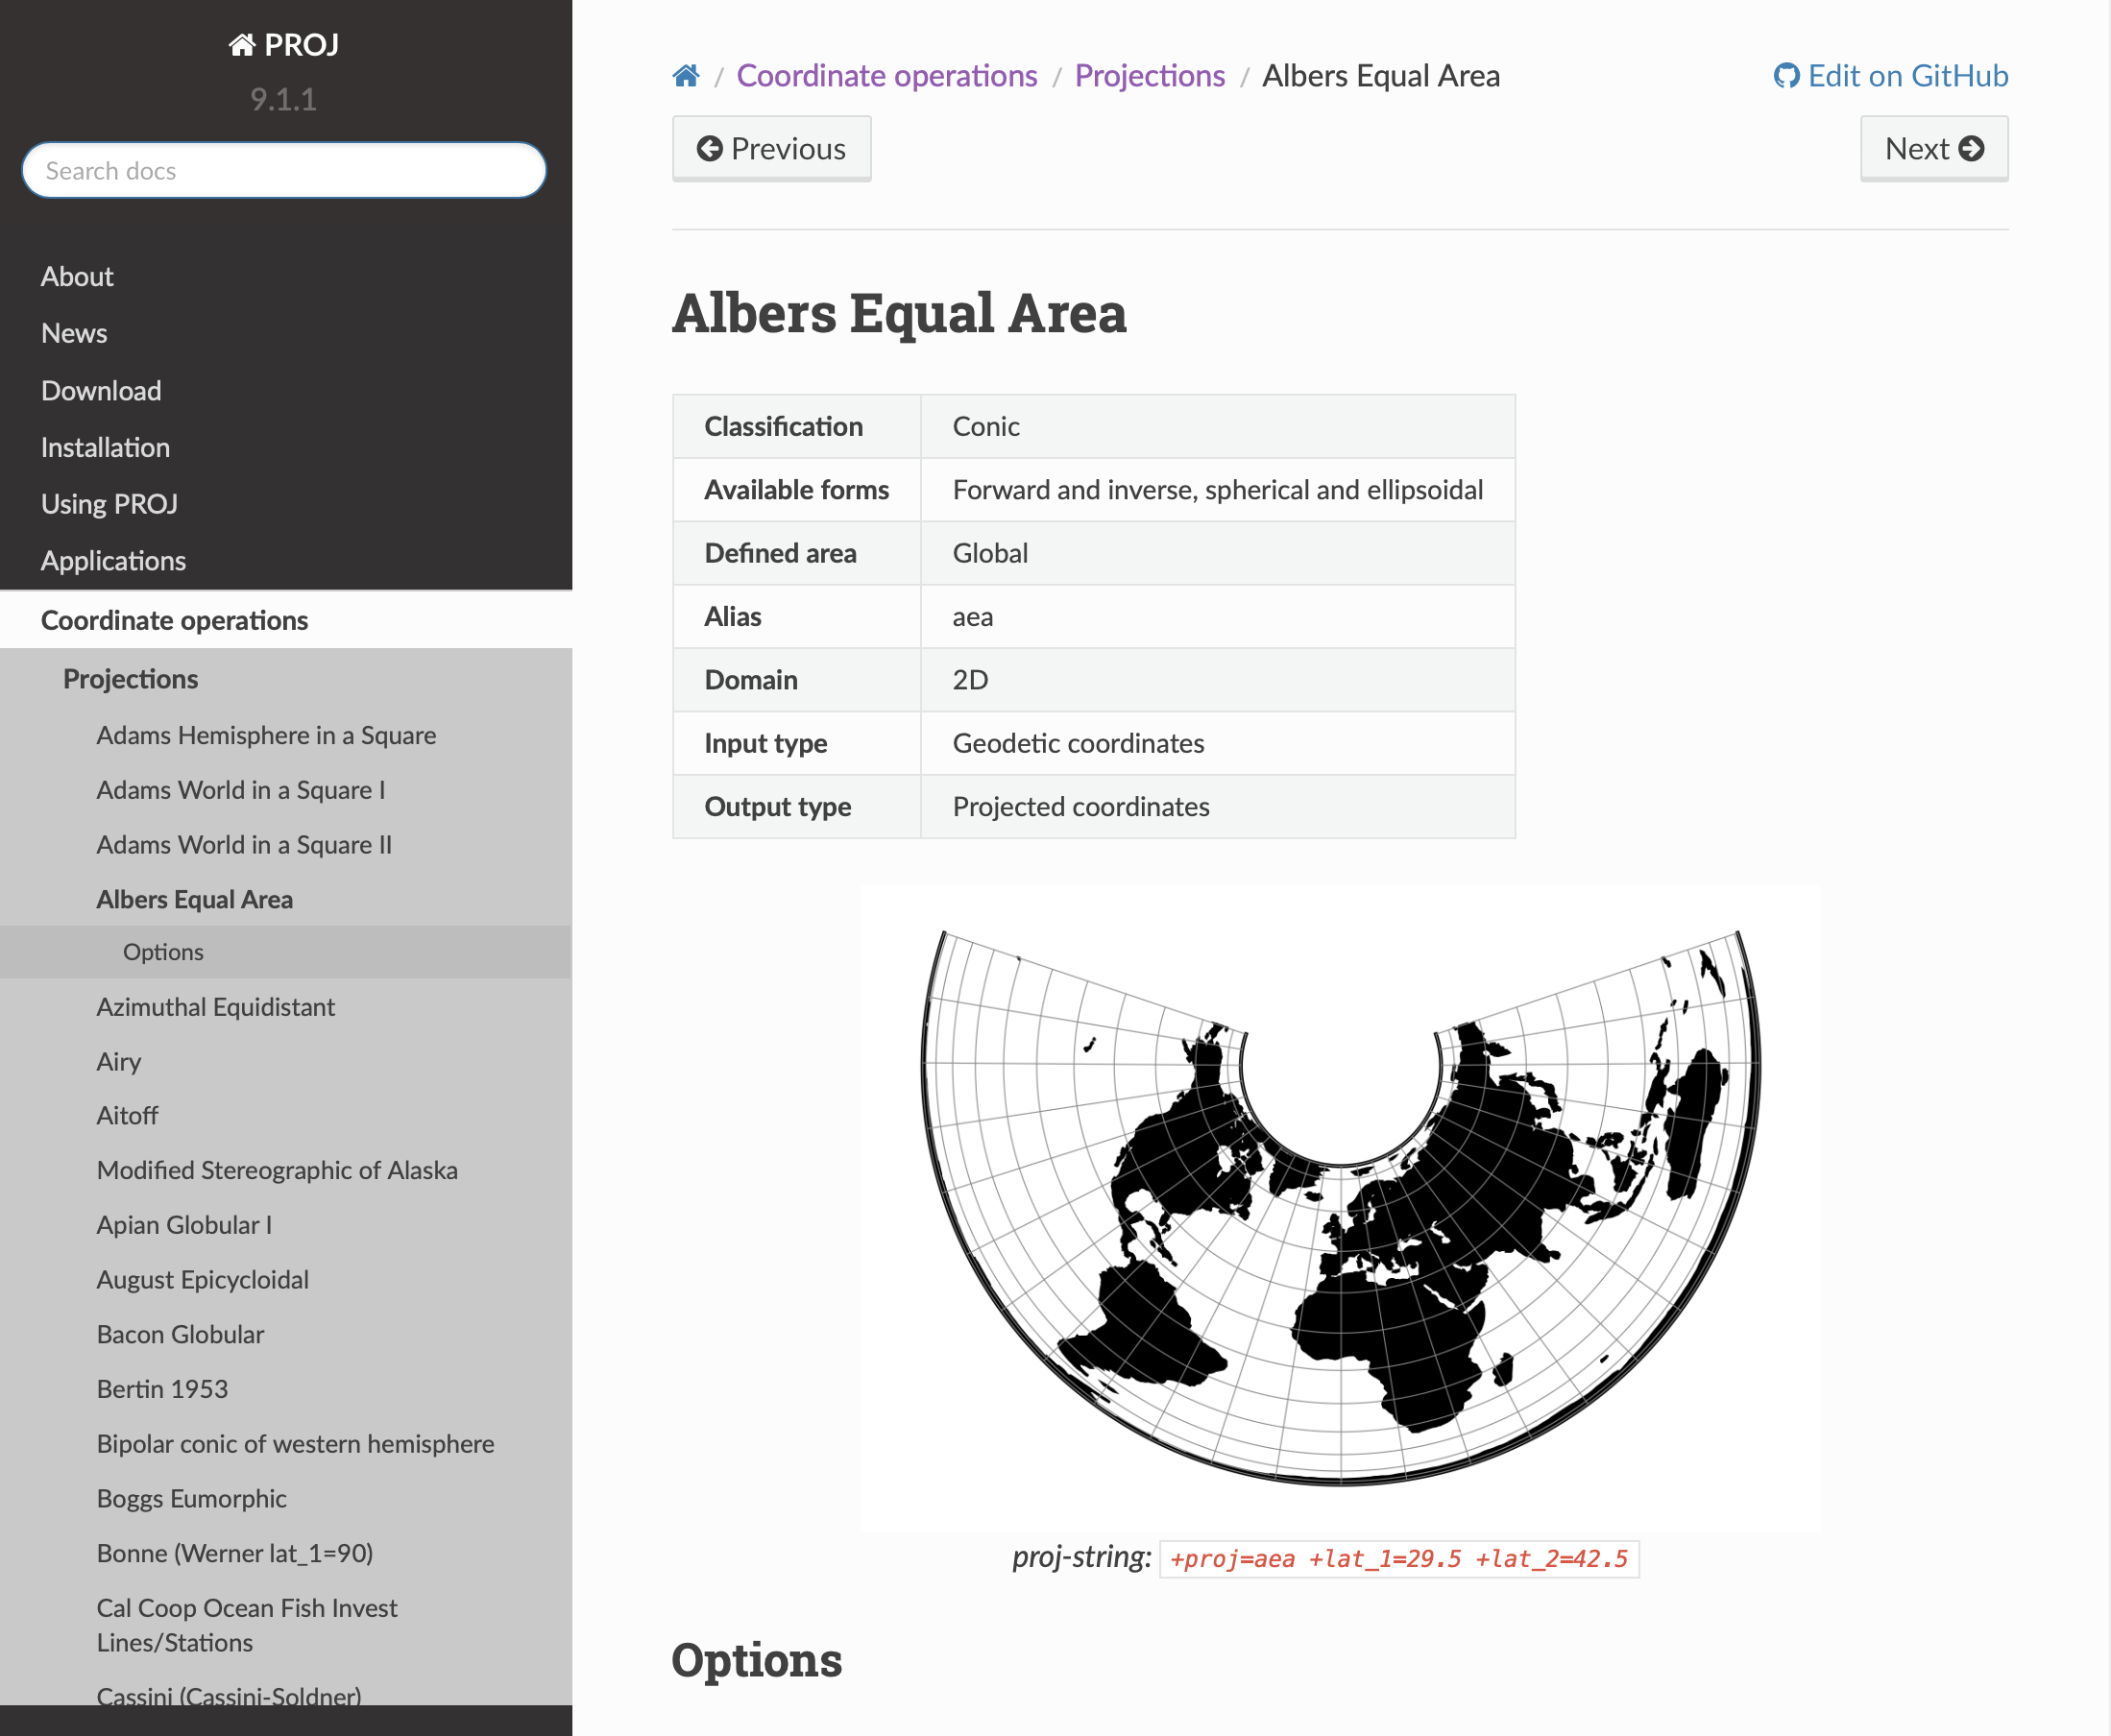
Task: Open the About sidebar menu item
Action: [x=77, y=277]
